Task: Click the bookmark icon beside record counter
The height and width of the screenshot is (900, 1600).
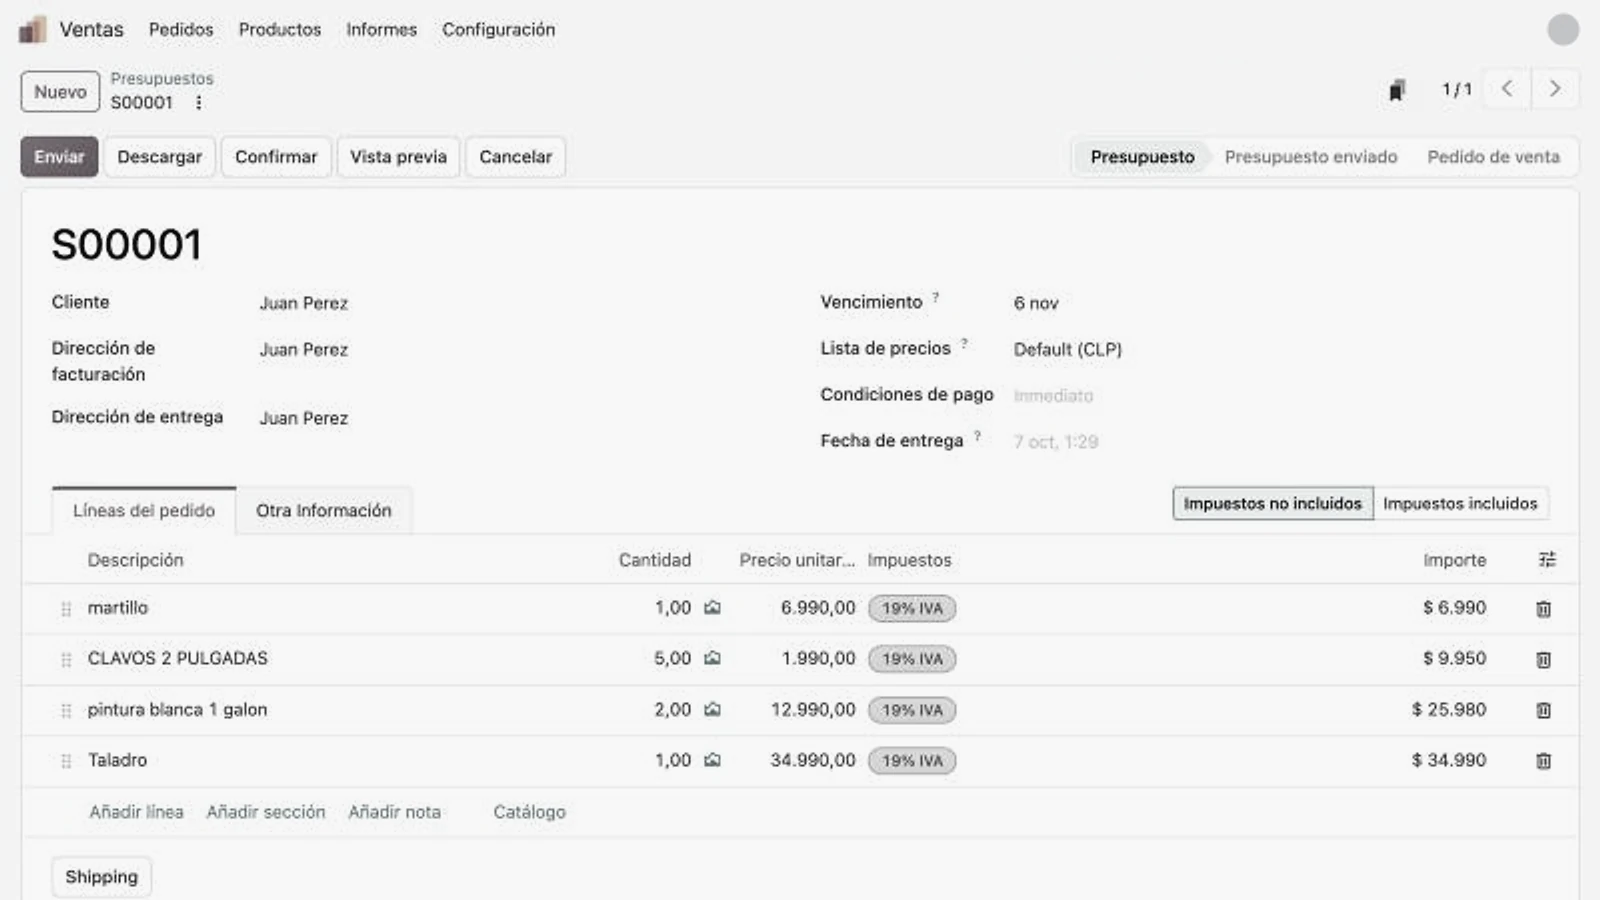Action: (x=1397, y=90)
